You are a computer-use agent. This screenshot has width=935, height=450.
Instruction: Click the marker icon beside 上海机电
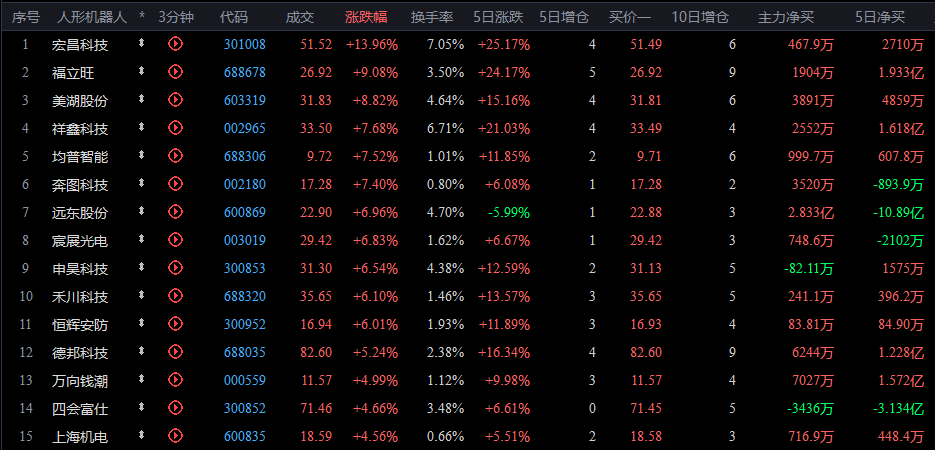point(141,435)
